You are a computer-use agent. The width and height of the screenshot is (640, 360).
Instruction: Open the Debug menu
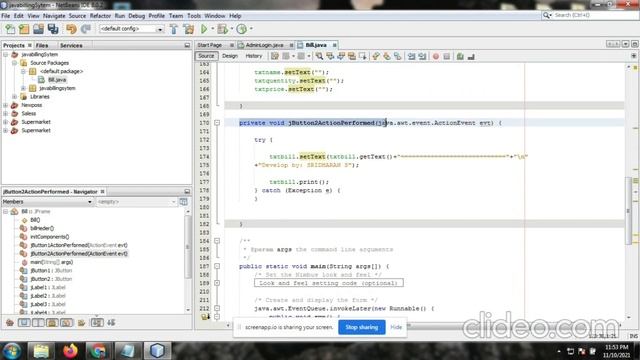coord(136,16)
